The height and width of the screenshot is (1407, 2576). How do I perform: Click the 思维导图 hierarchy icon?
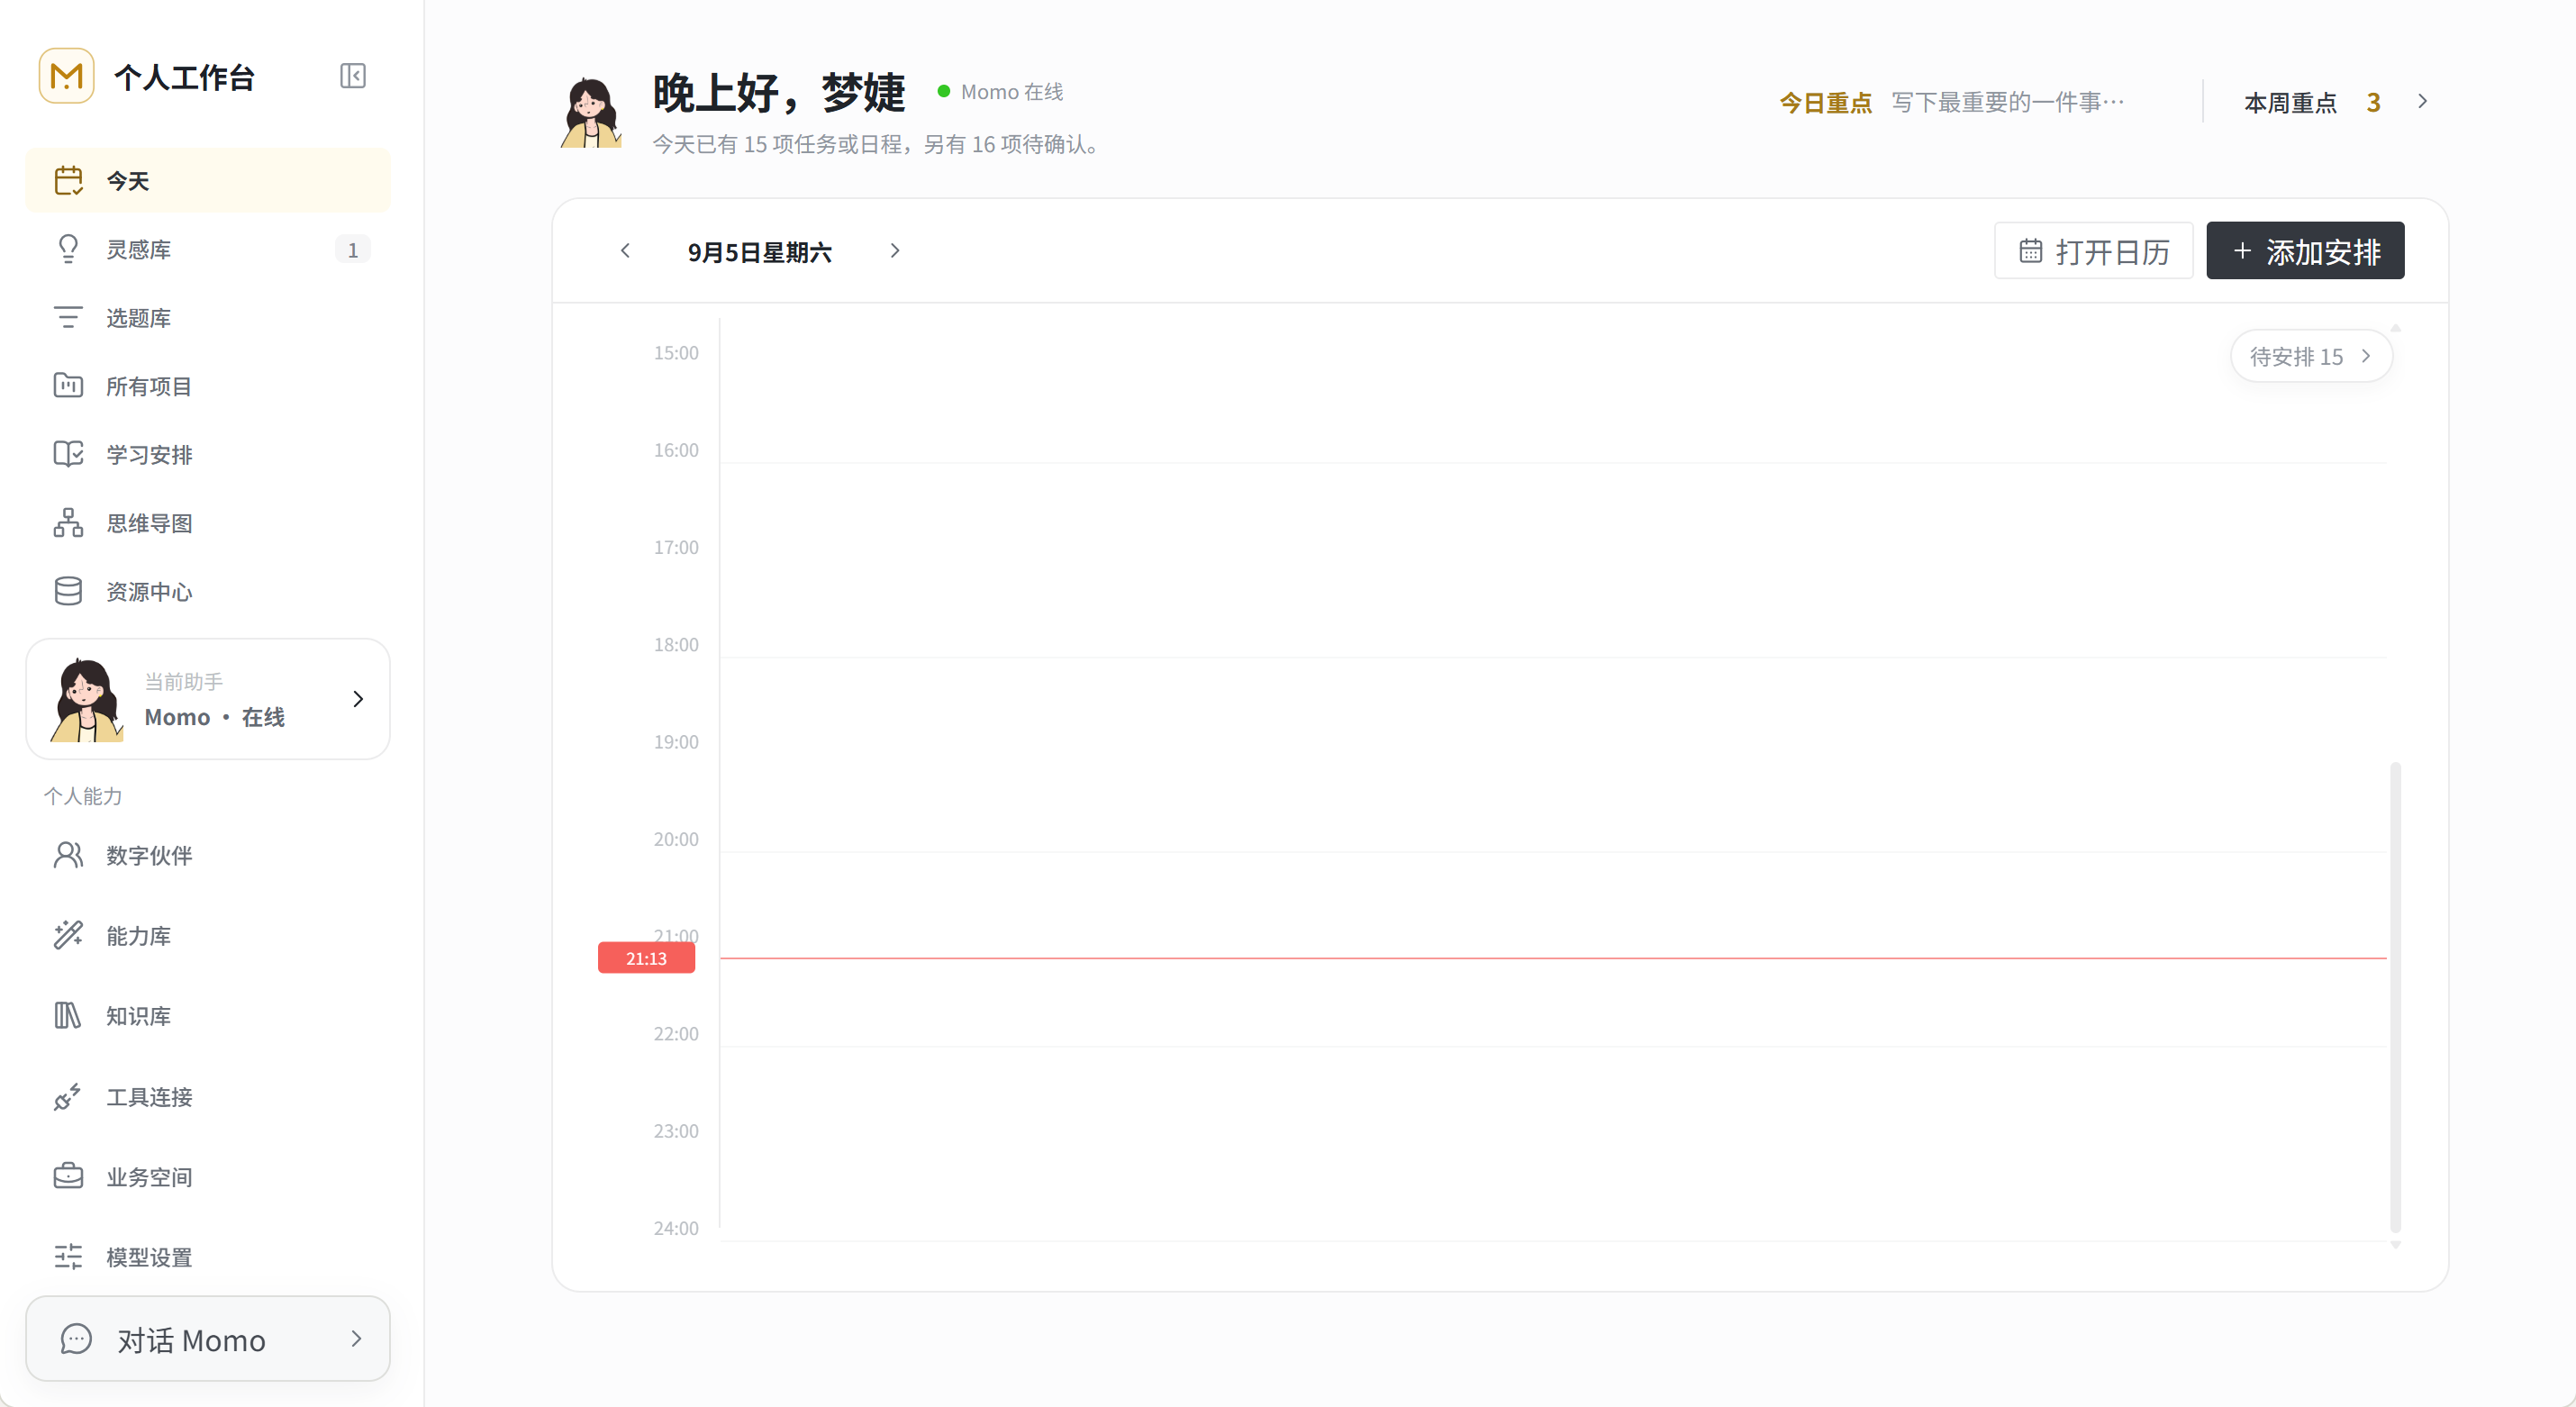(x=68, y=523)
